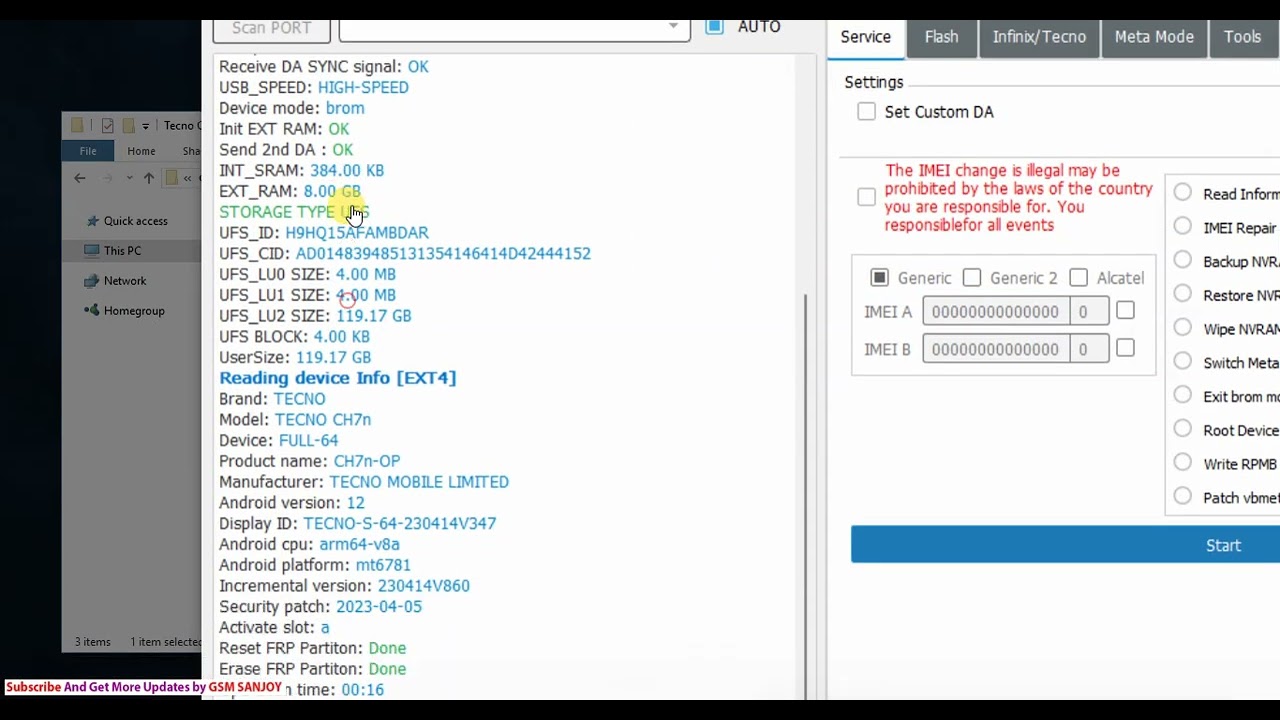Select Backup NVRAM radio option

(x=1183, y=261)
